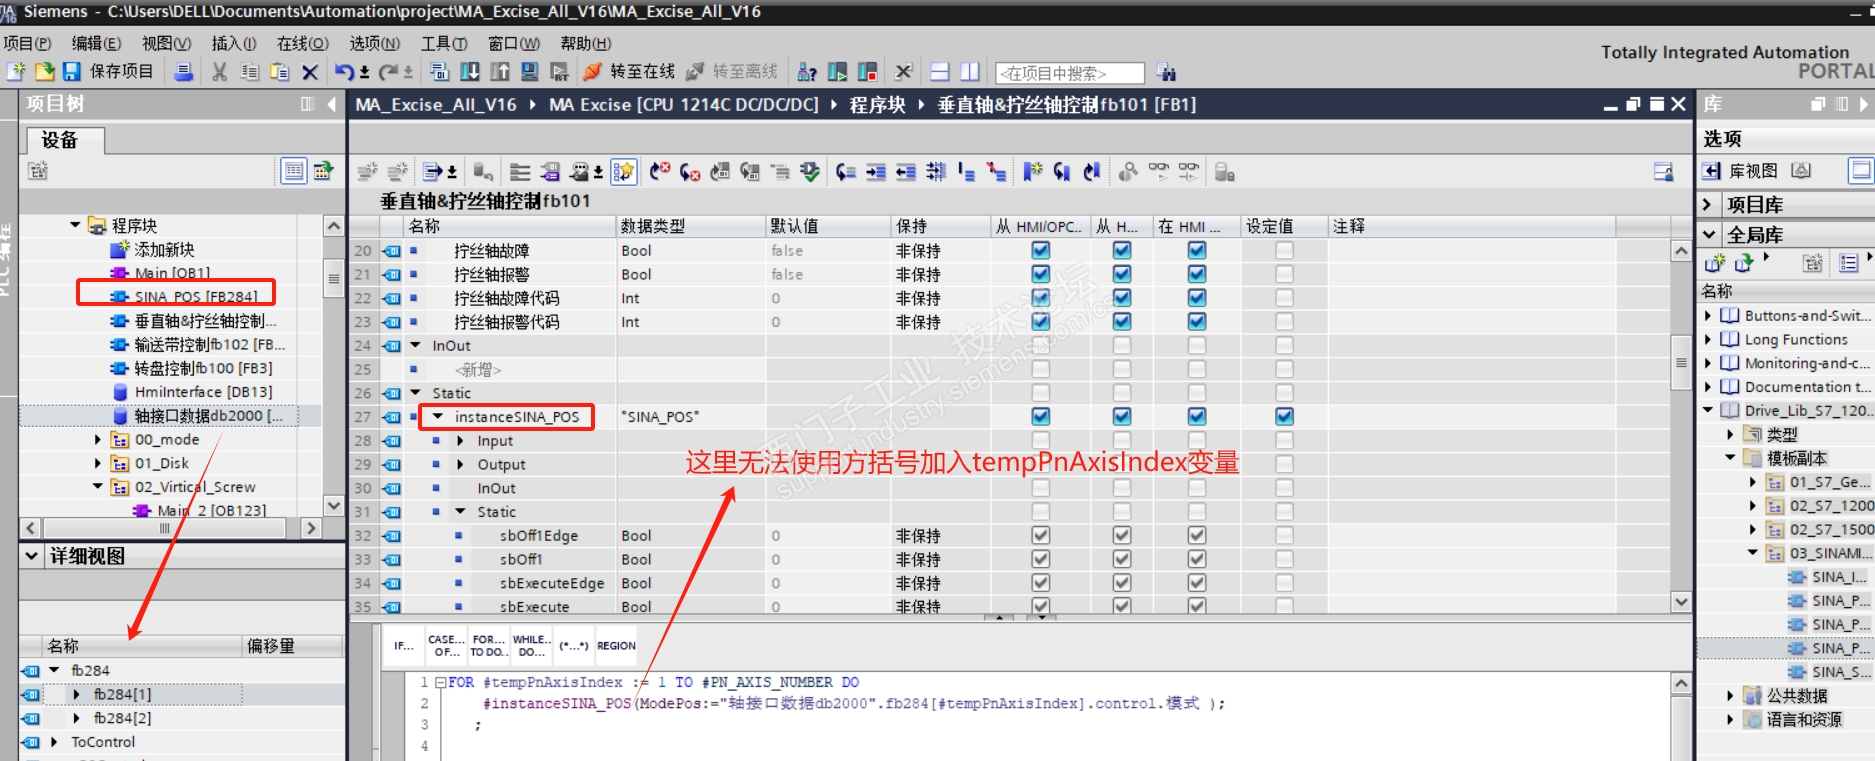Enable 设定值 checkbox for 拧丝轴故障 row

pyautogui.click(x=1285, y=250)
